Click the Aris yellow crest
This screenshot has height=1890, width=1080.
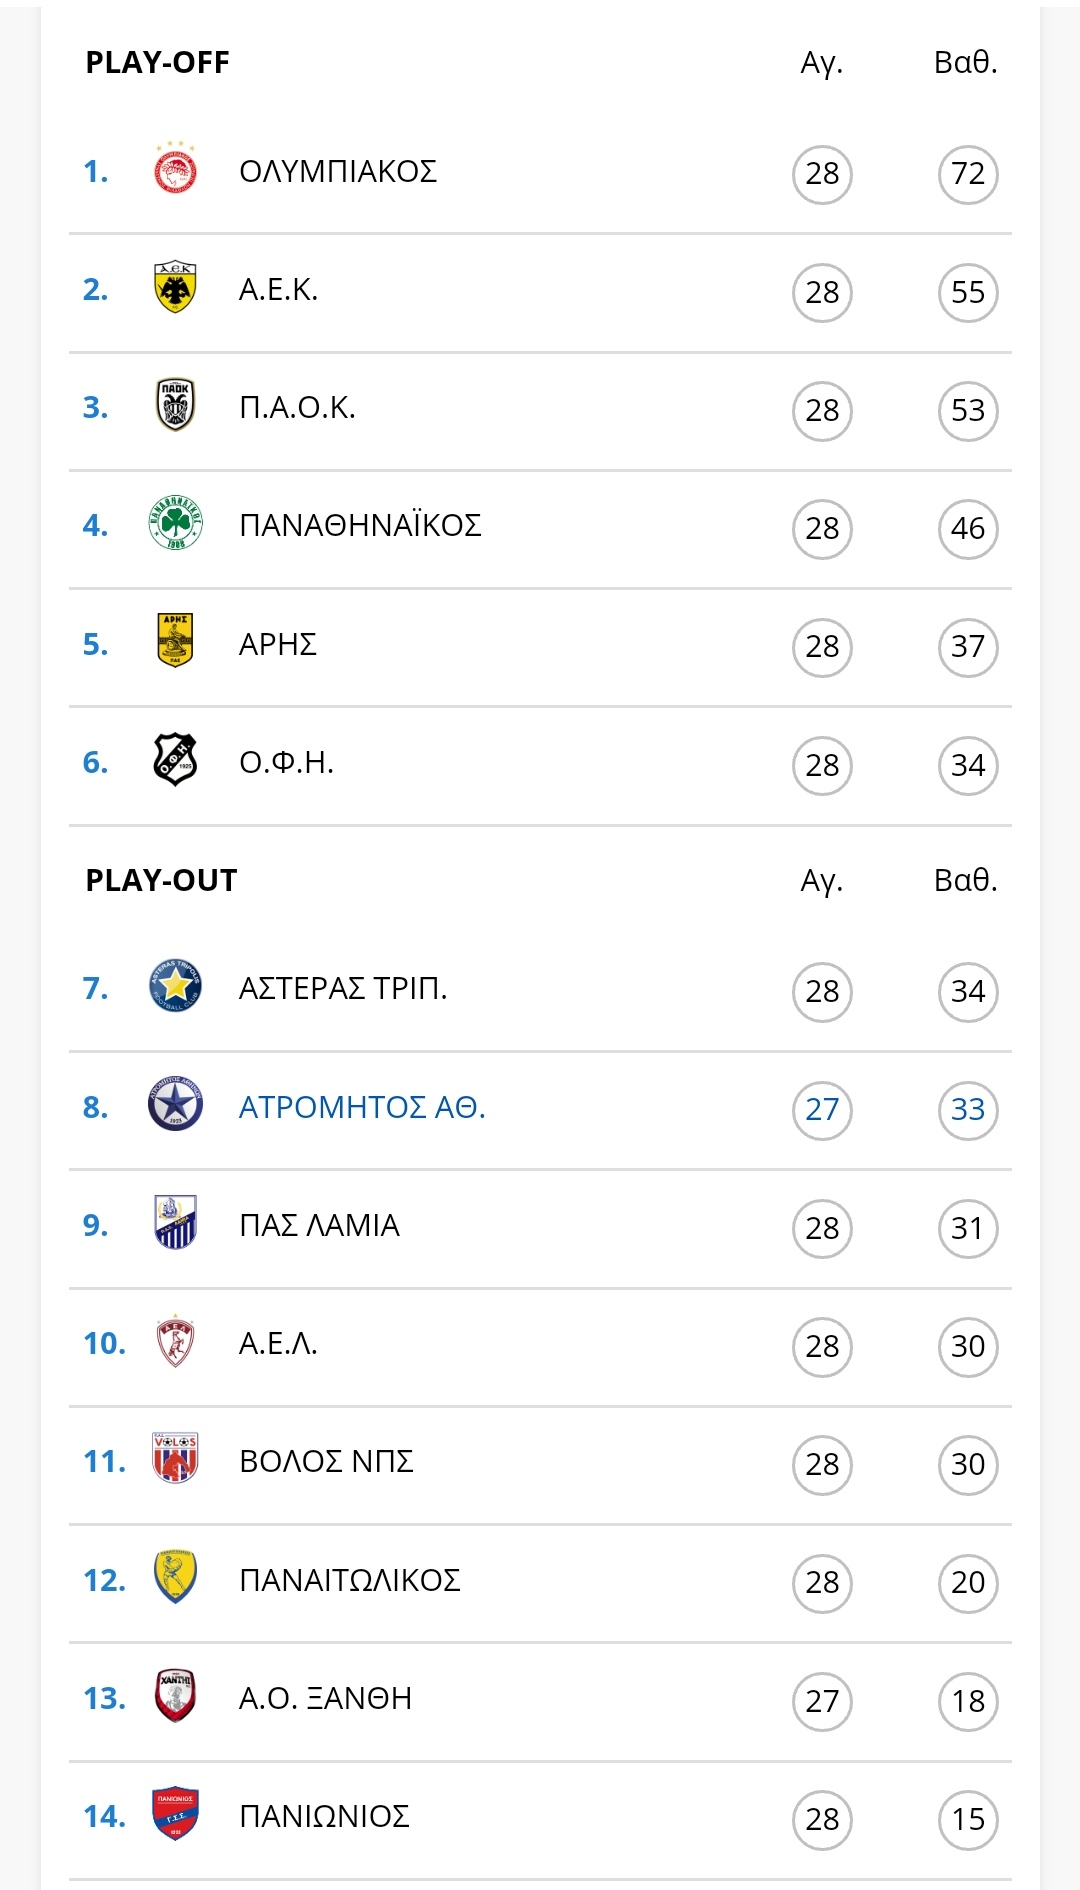pyautogui.click(x=175, y=641)
